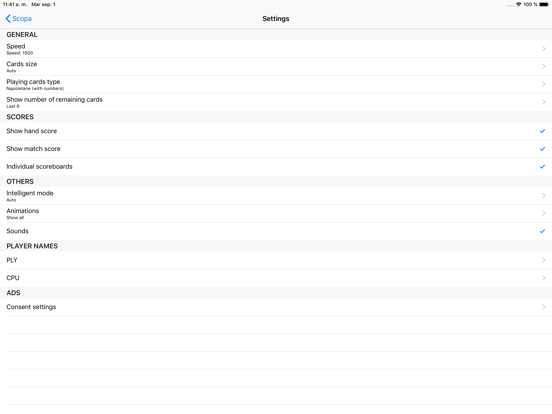
Task: Tap the 100 % battery percentage text
Action: (530, 4)
